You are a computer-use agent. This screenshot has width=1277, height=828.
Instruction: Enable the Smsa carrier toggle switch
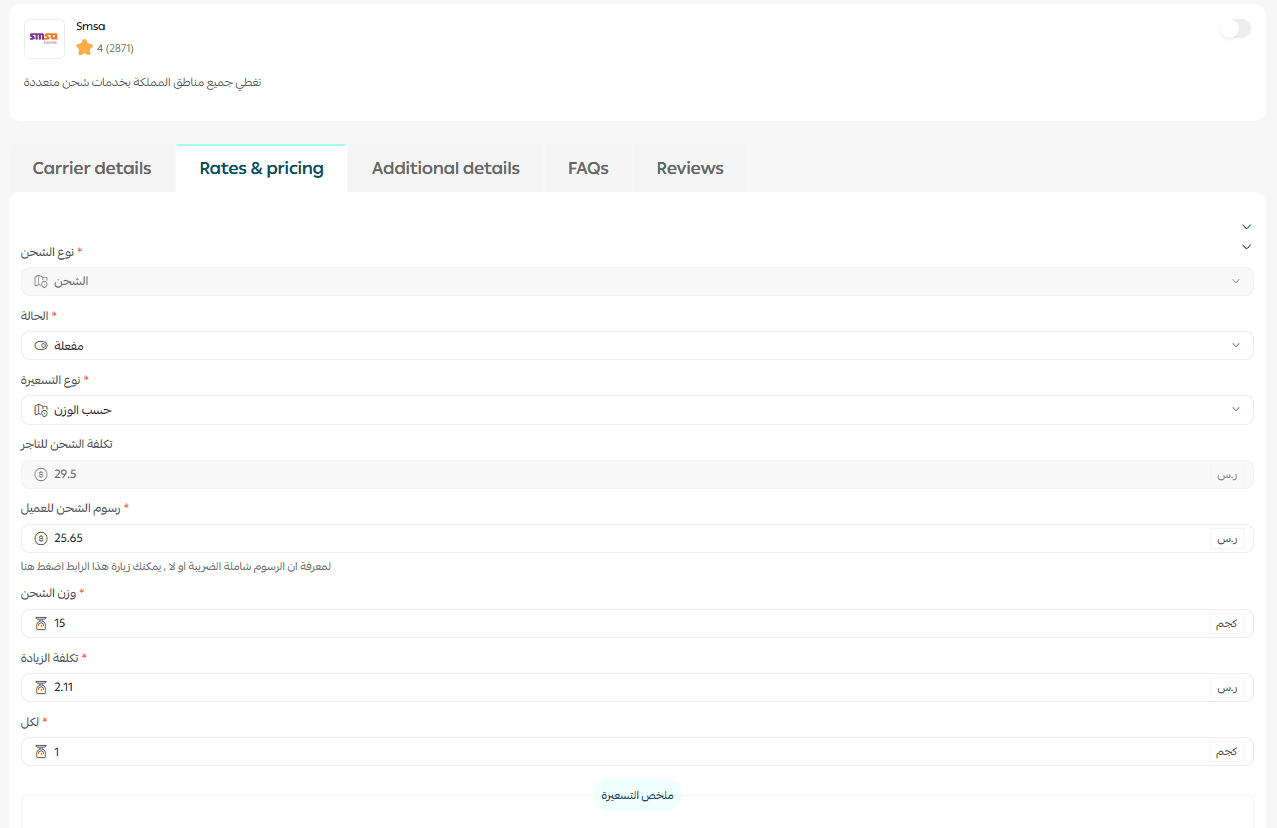click(1234, 29)
